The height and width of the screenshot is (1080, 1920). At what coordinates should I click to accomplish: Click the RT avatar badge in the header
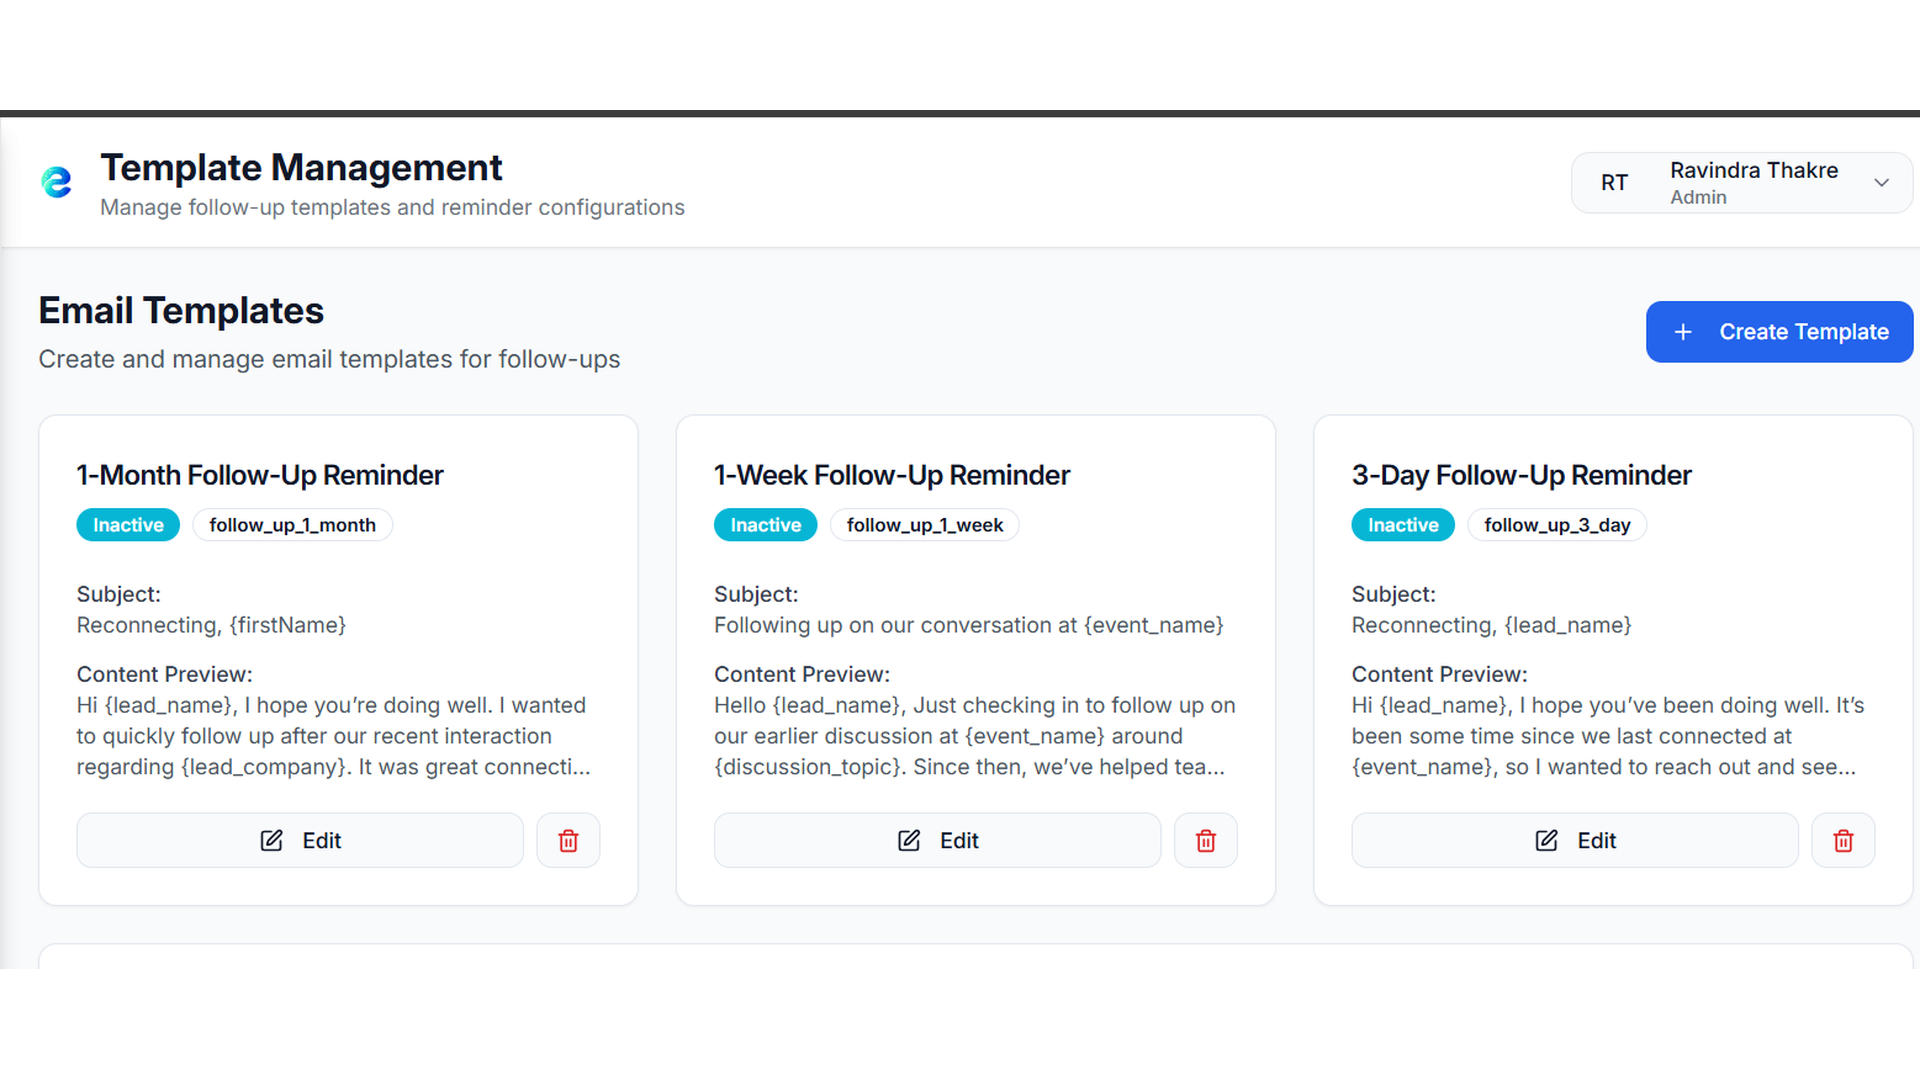coord(1615,182)
